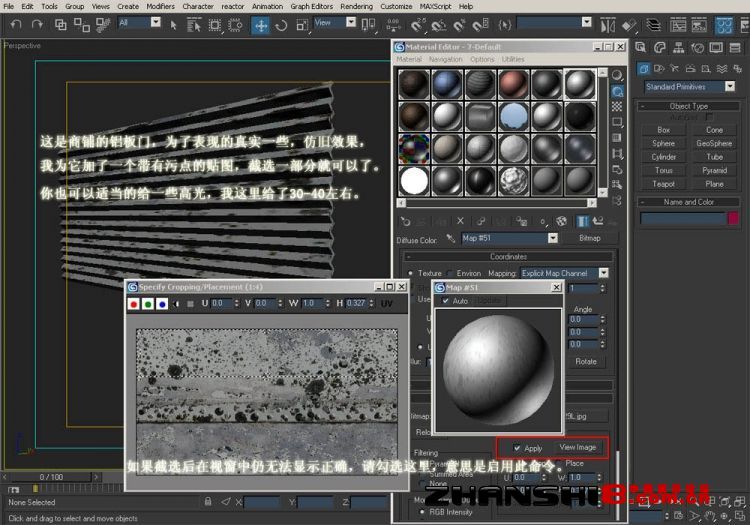Click the GeoSphere button
750x525 pixels.
coord(714,143)
